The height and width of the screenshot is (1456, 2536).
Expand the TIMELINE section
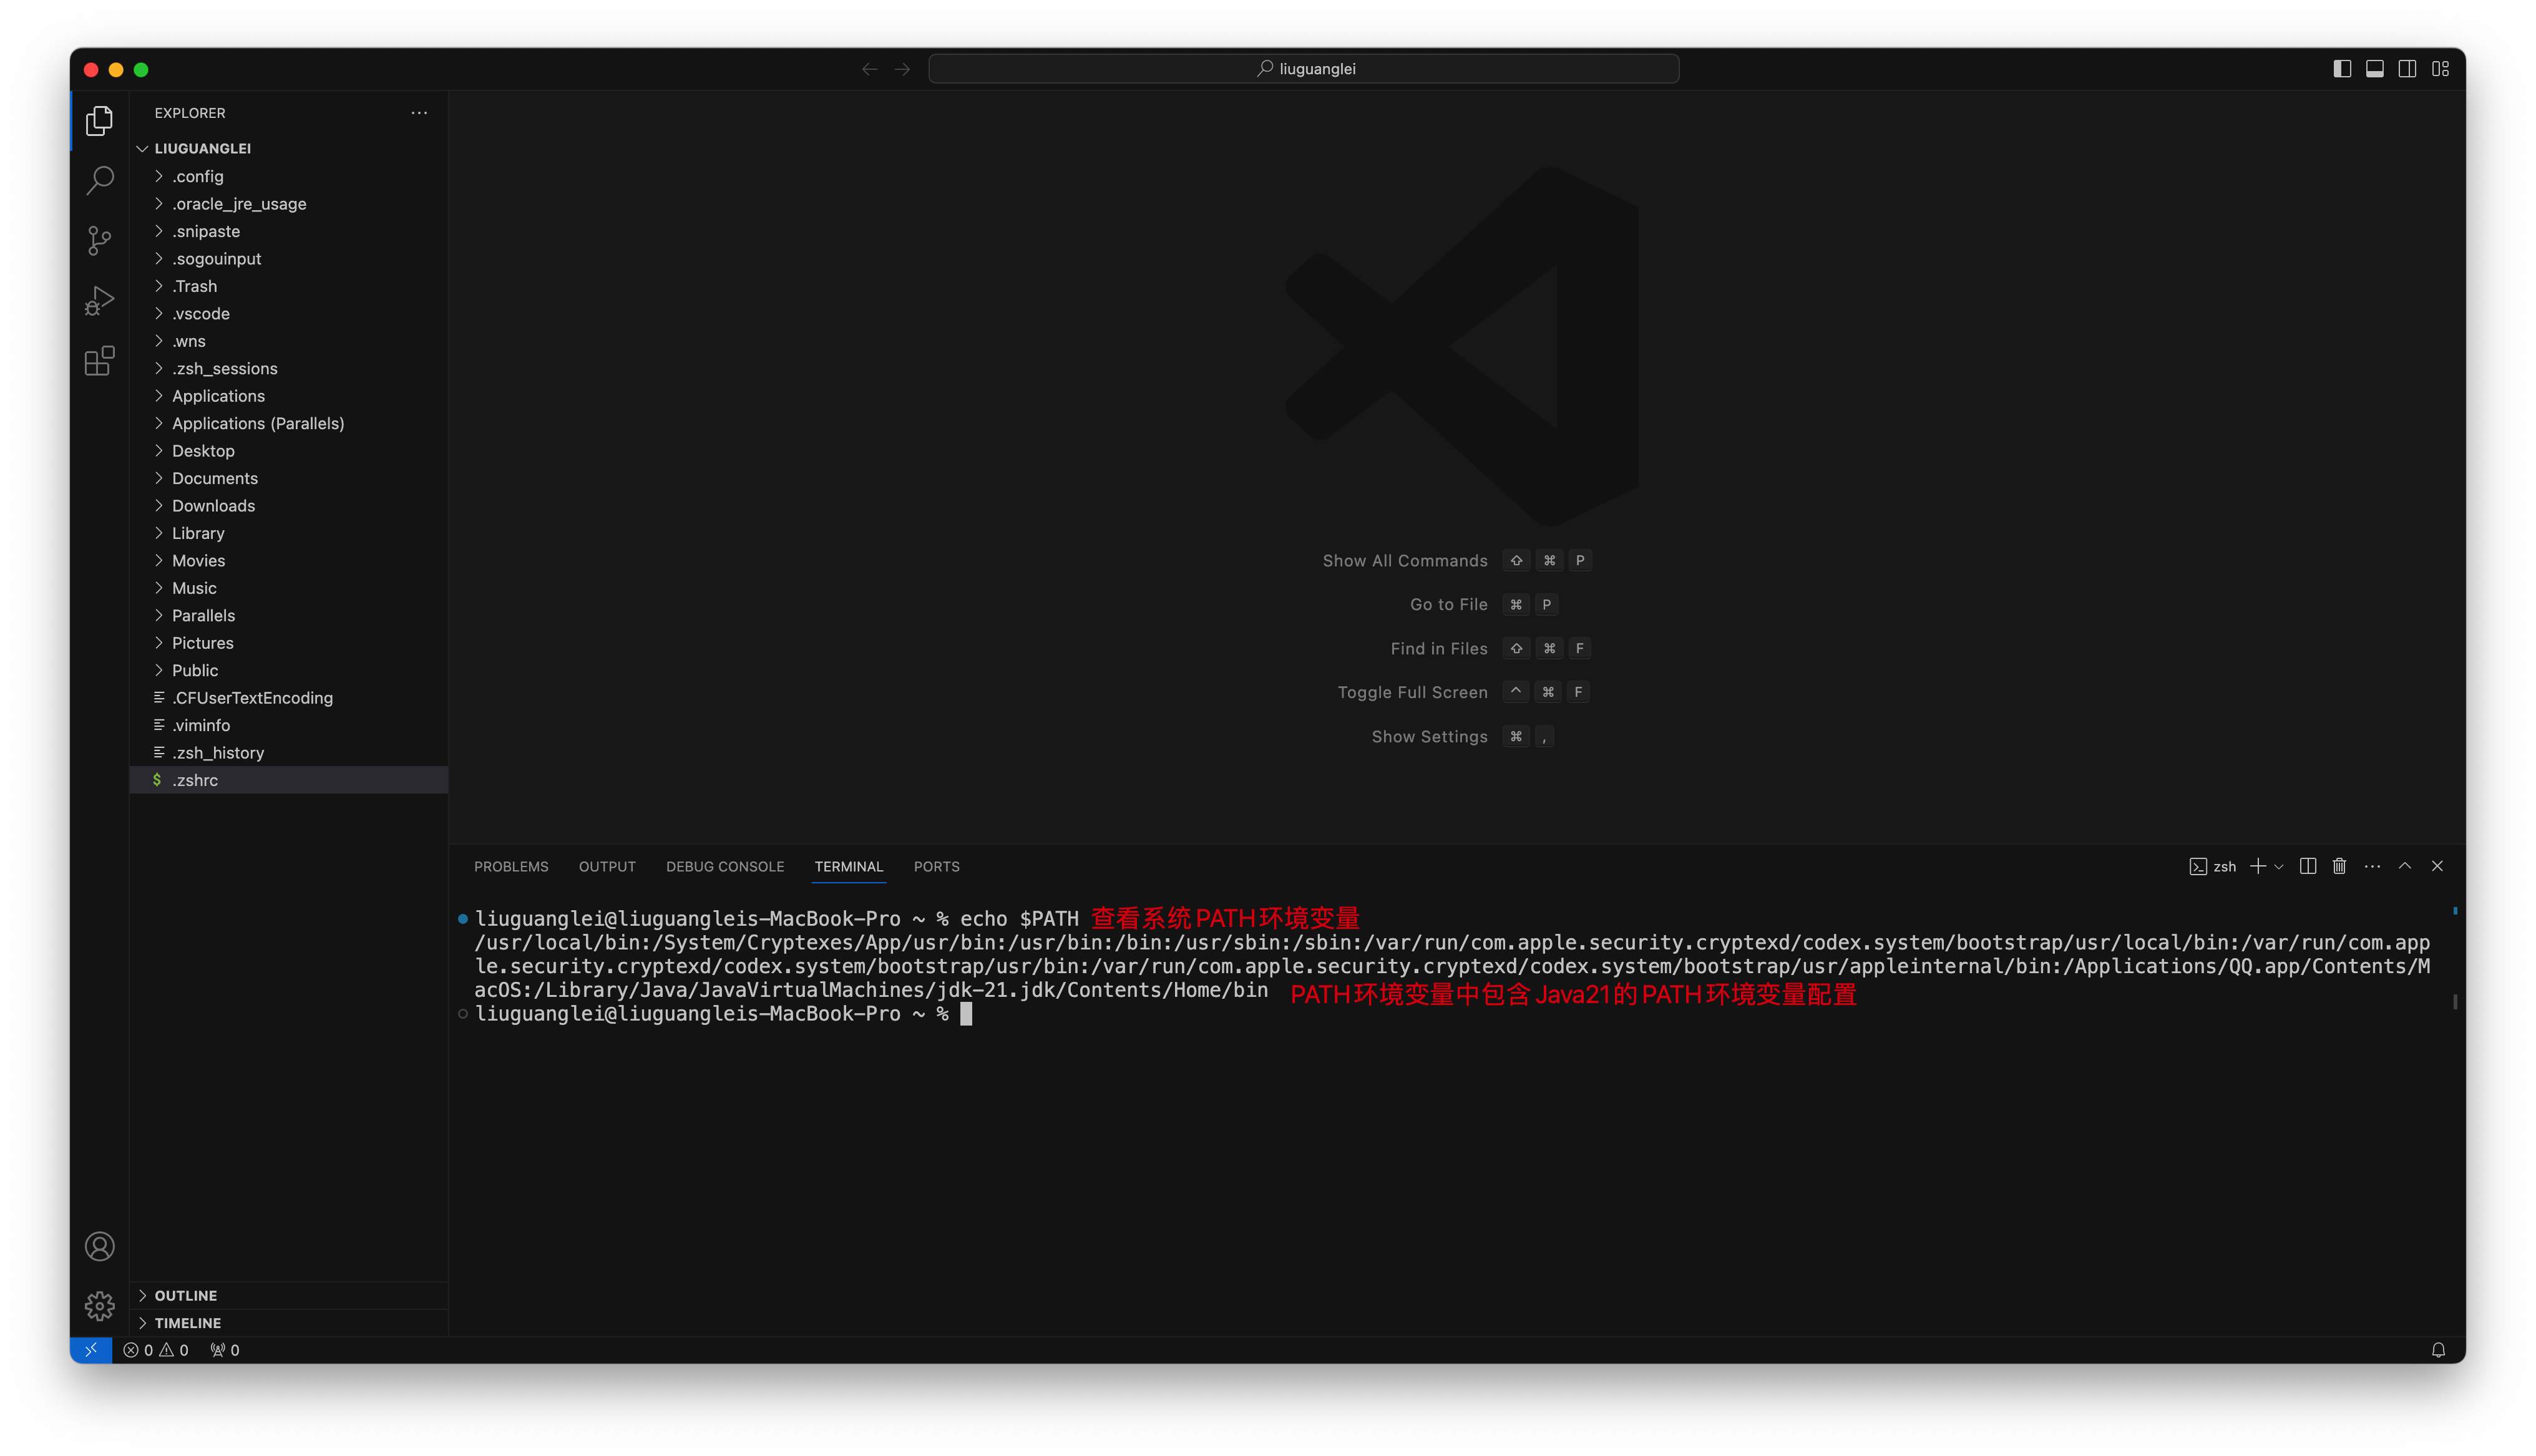pyautogui.click(x=289, y=1323)
